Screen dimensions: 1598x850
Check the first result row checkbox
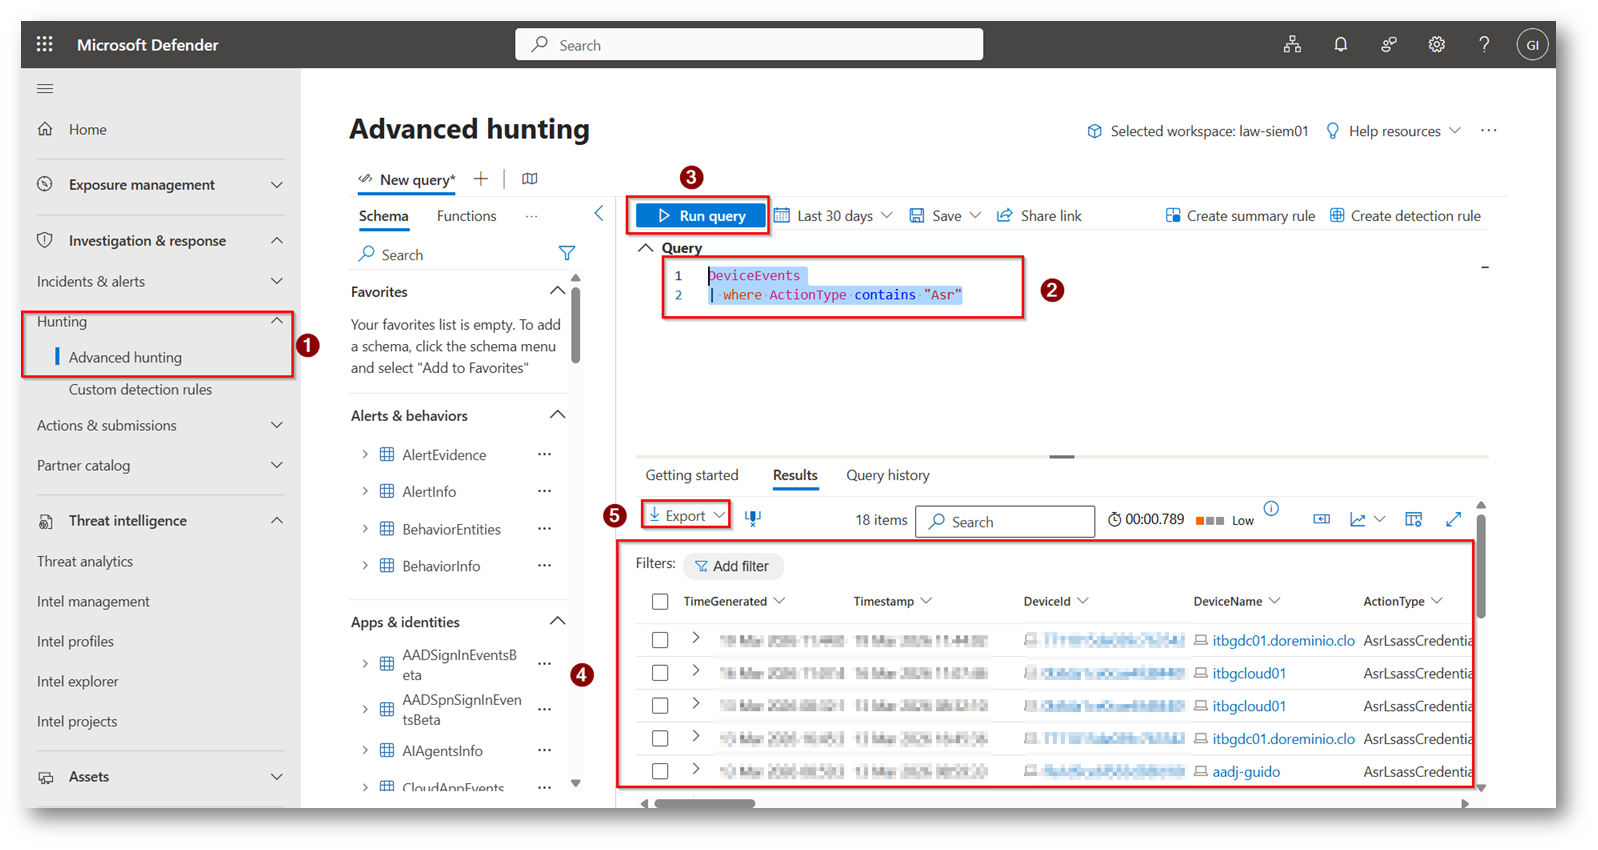tap(660, 640)
